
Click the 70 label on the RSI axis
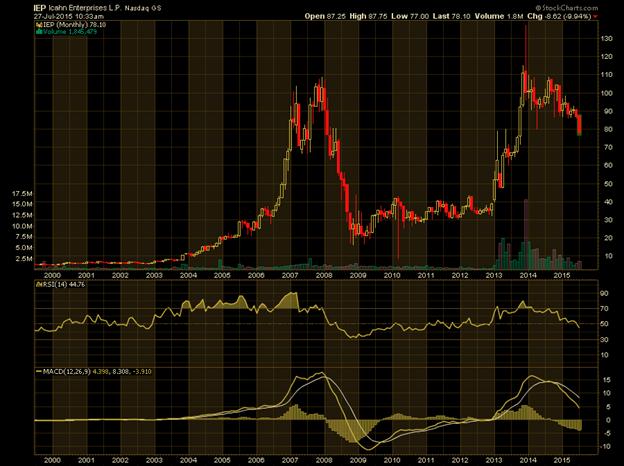click(x=604, y=309)
